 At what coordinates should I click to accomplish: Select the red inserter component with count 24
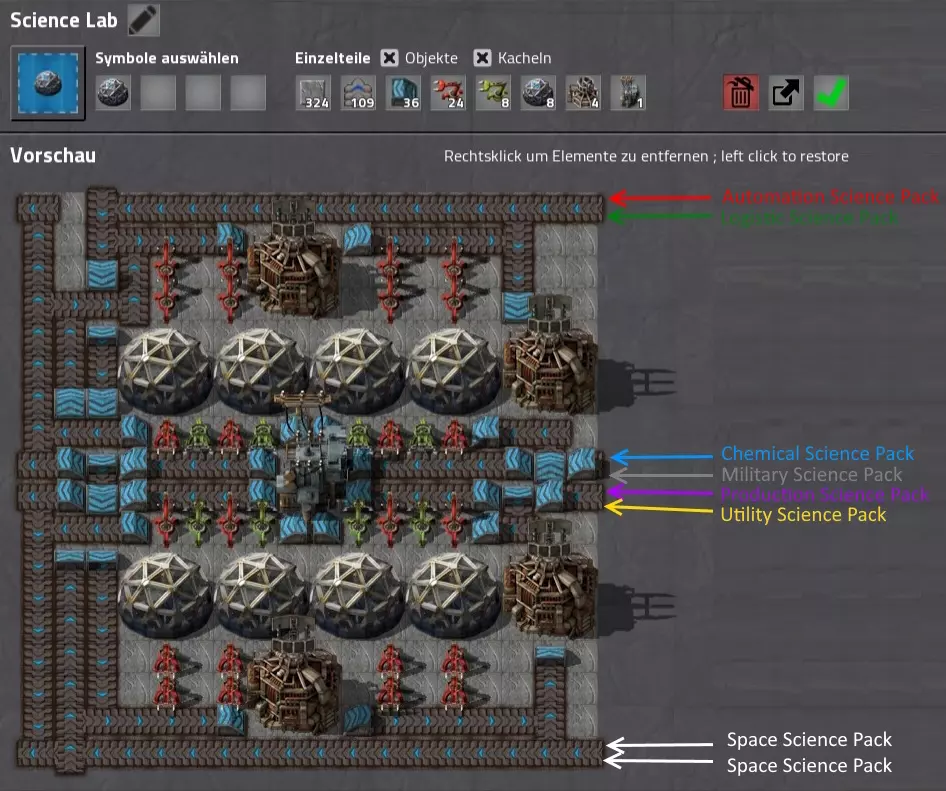click(448, 92)
